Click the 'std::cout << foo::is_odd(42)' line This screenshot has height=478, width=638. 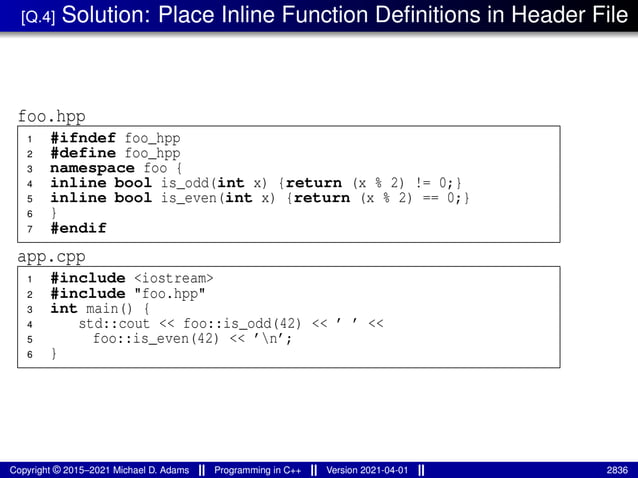(x=231, y=323)
